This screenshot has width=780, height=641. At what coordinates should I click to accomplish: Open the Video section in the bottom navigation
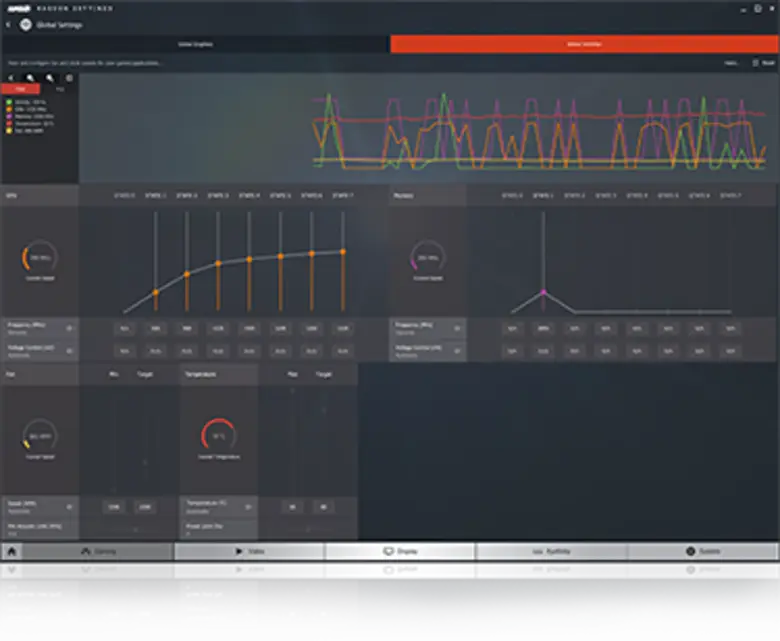click(x=249, y=551)
